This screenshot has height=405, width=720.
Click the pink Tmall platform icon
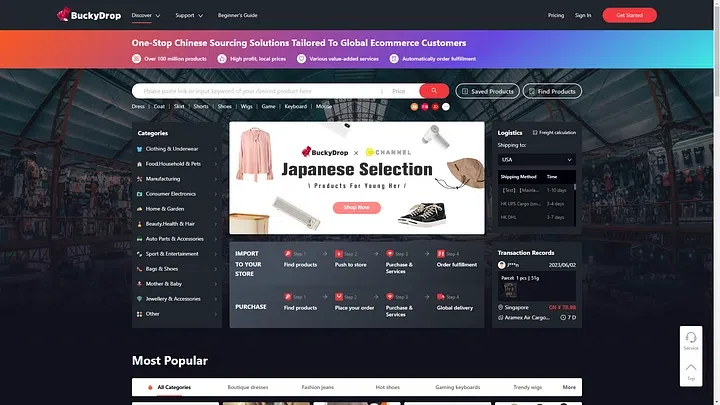click(x=425, y=107)
